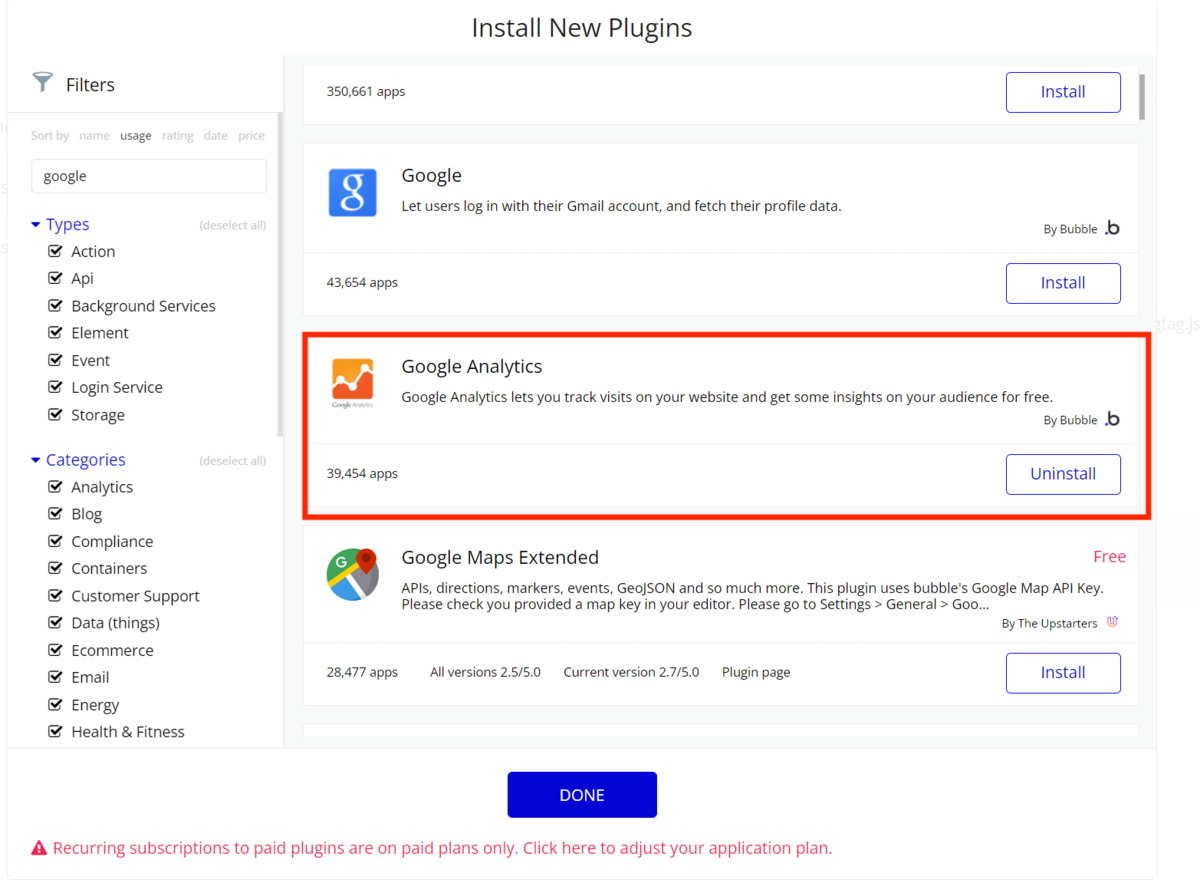Install the Google Maps Extended plugin
The width and height of the screenshot is (1200, 883).
pos(1063,673)
